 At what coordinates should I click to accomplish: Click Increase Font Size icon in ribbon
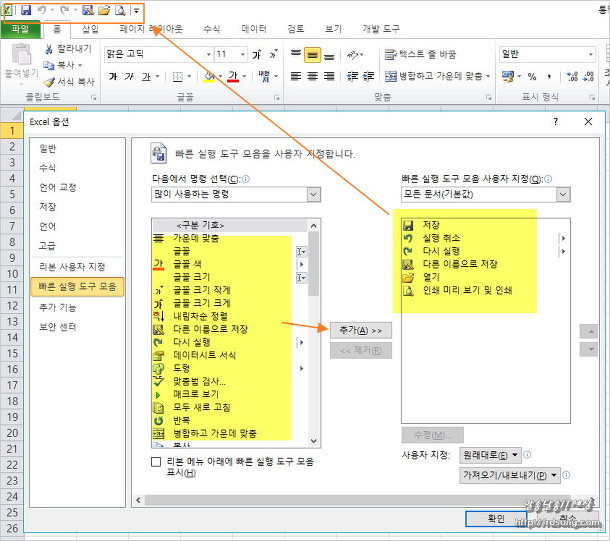coord(256,54)
